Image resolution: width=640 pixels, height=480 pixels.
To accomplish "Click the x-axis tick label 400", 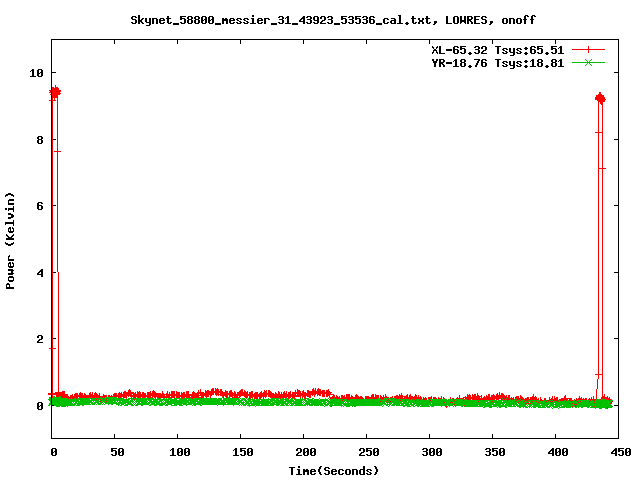I will click(x=558, y=452).
